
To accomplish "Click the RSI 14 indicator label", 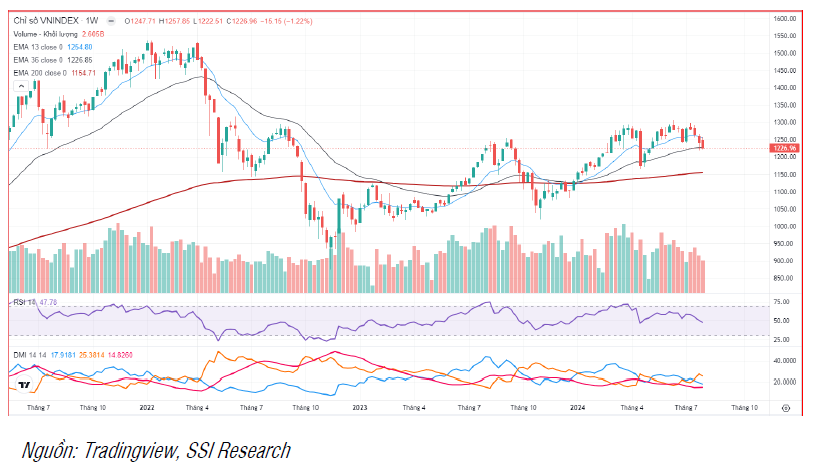I will (25, 302).
